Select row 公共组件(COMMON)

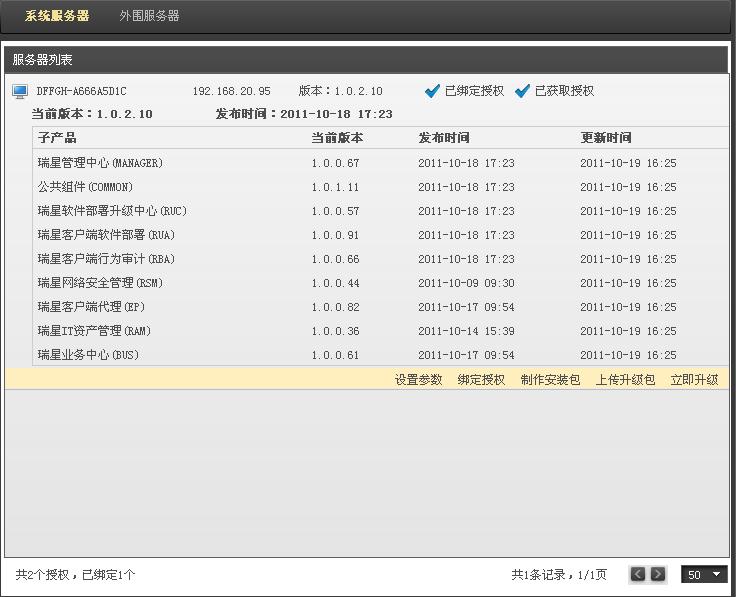click(380, 187)
